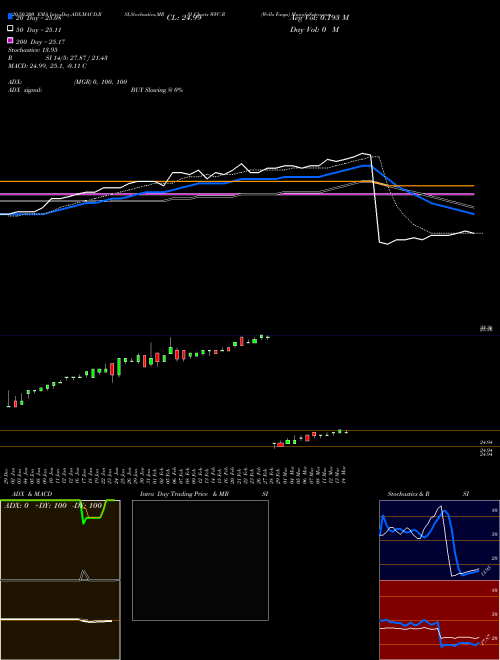Click the 'Stochastics & R' panel title
The height and width of the screenshot is (660, 500).
(408, 494)
